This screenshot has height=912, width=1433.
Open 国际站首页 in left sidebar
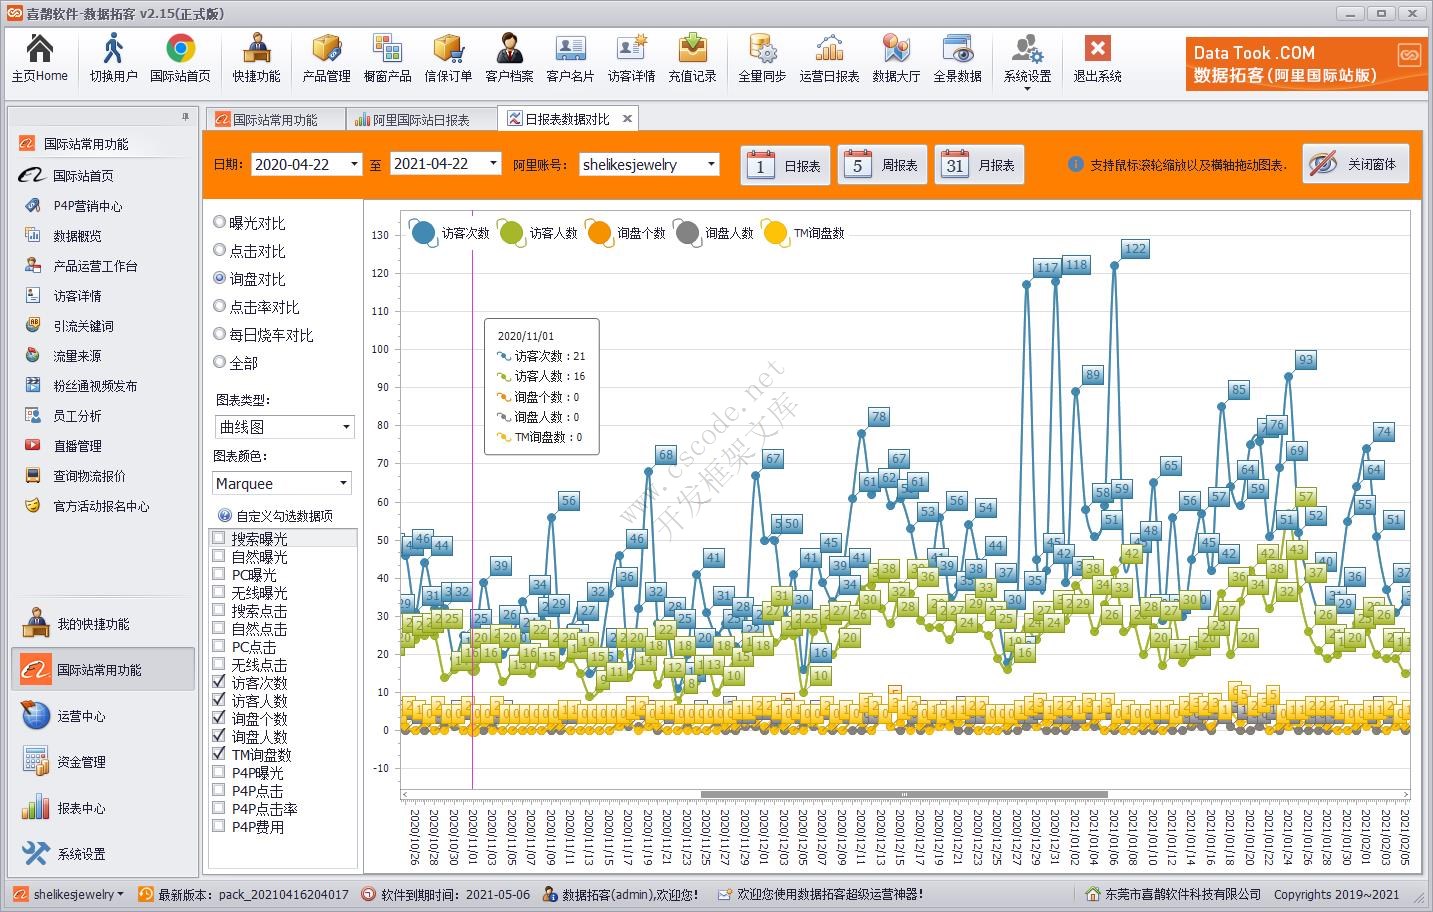pos(83,176)
